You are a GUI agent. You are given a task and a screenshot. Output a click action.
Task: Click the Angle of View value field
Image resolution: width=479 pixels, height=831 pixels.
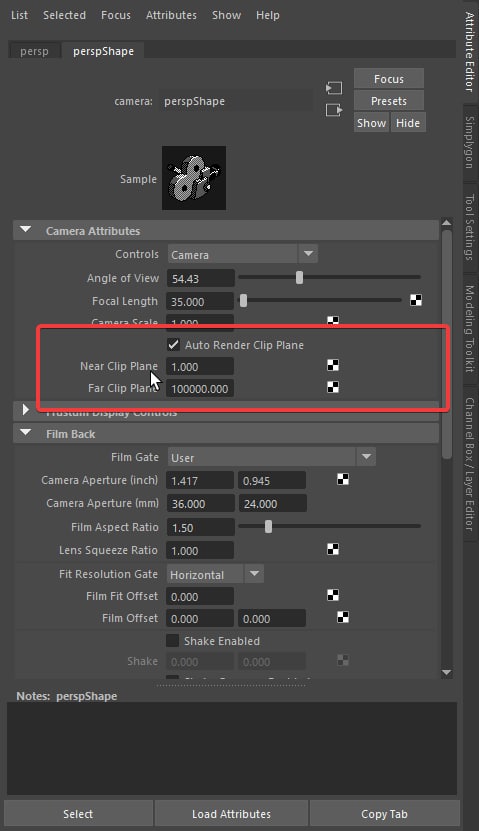(200, 278)
